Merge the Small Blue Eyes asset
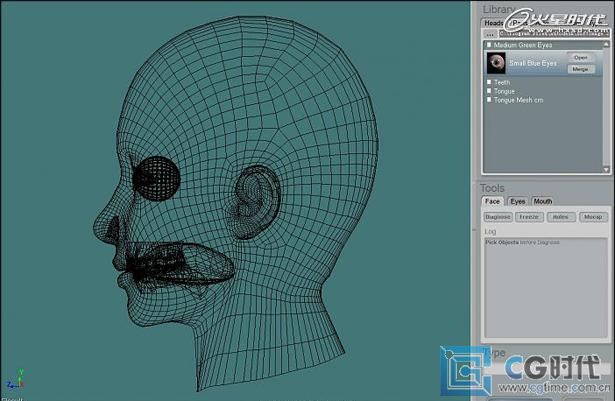Image resolution: width=615 pixels, height=401 pixels. click(581, 69)
